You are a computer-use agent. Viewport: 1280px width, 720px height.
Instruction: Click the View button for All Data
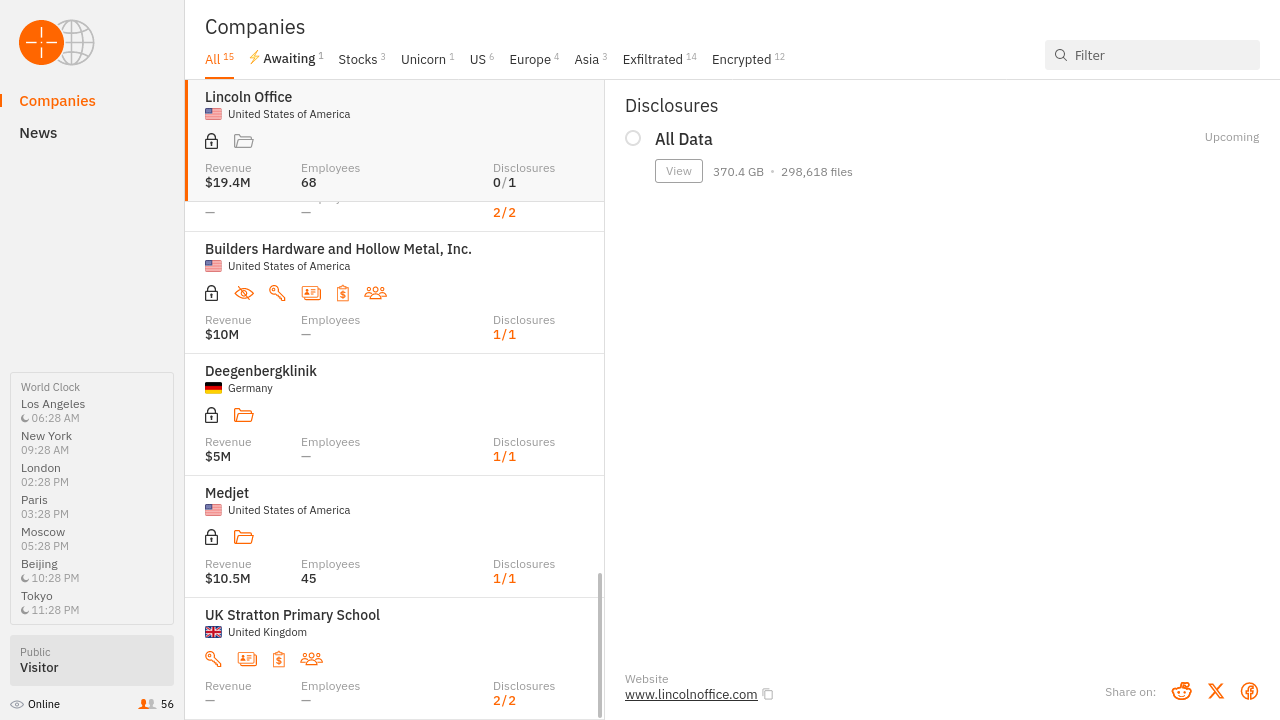(x=679, y=171)
